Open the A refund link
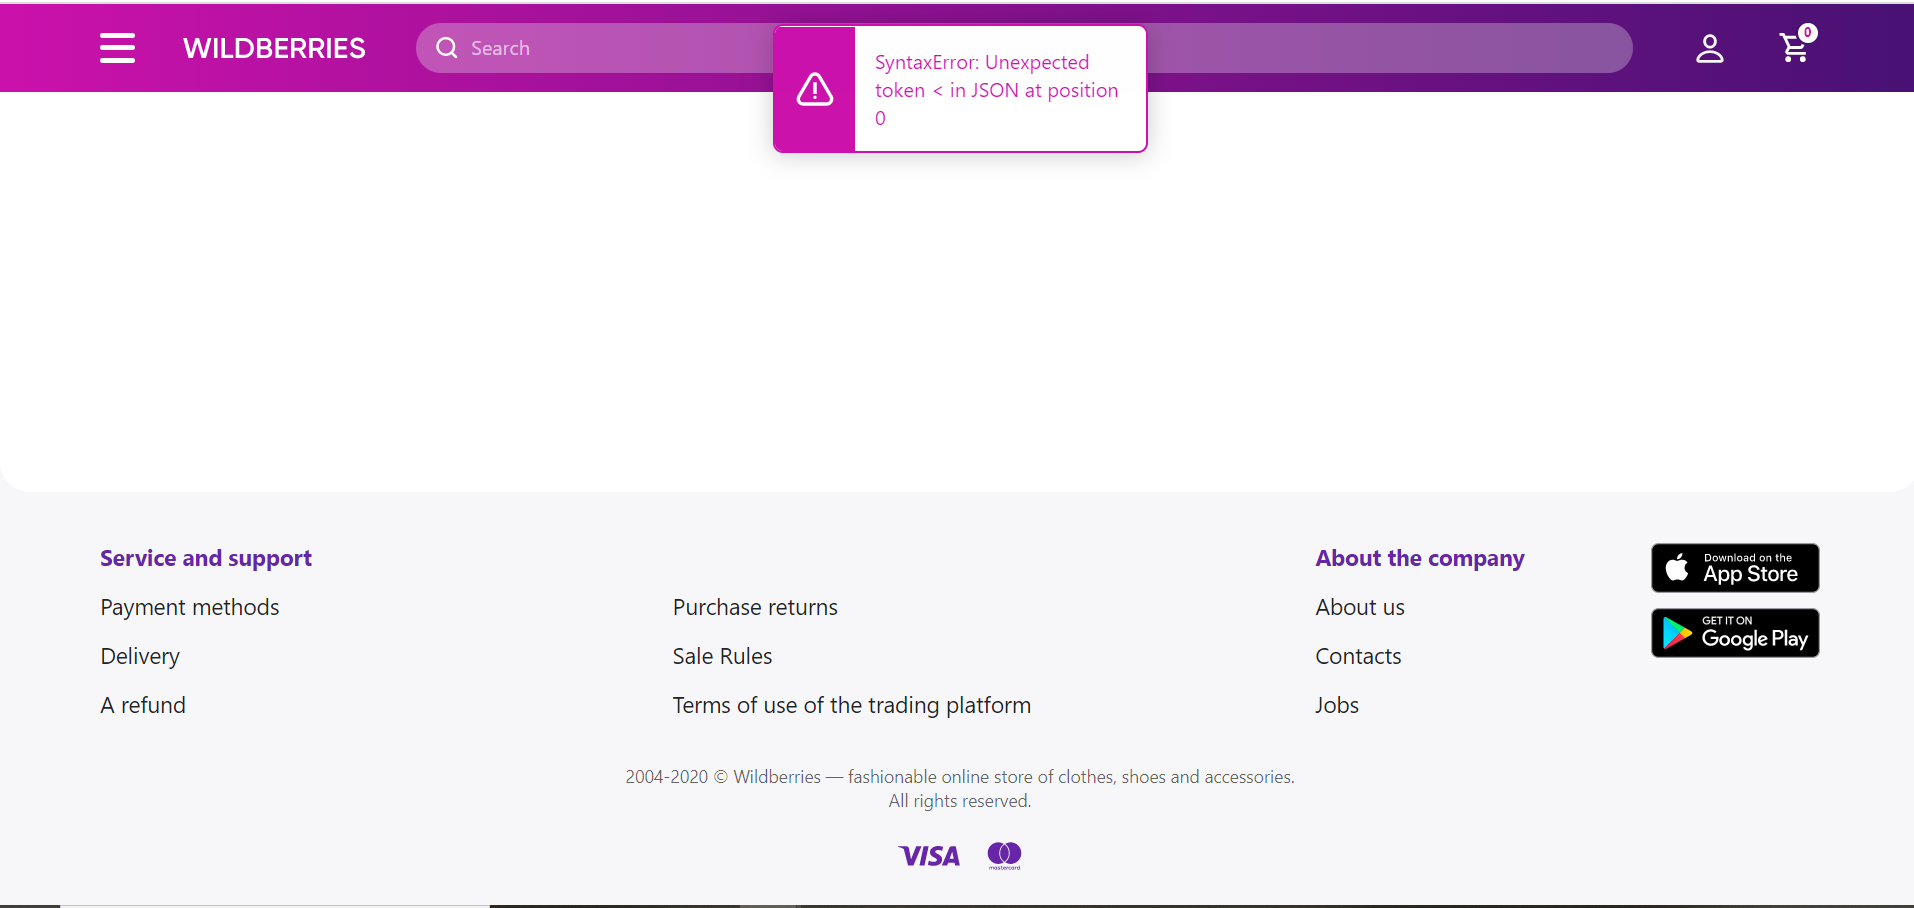1914x908 pixels. tap(143, 705)
